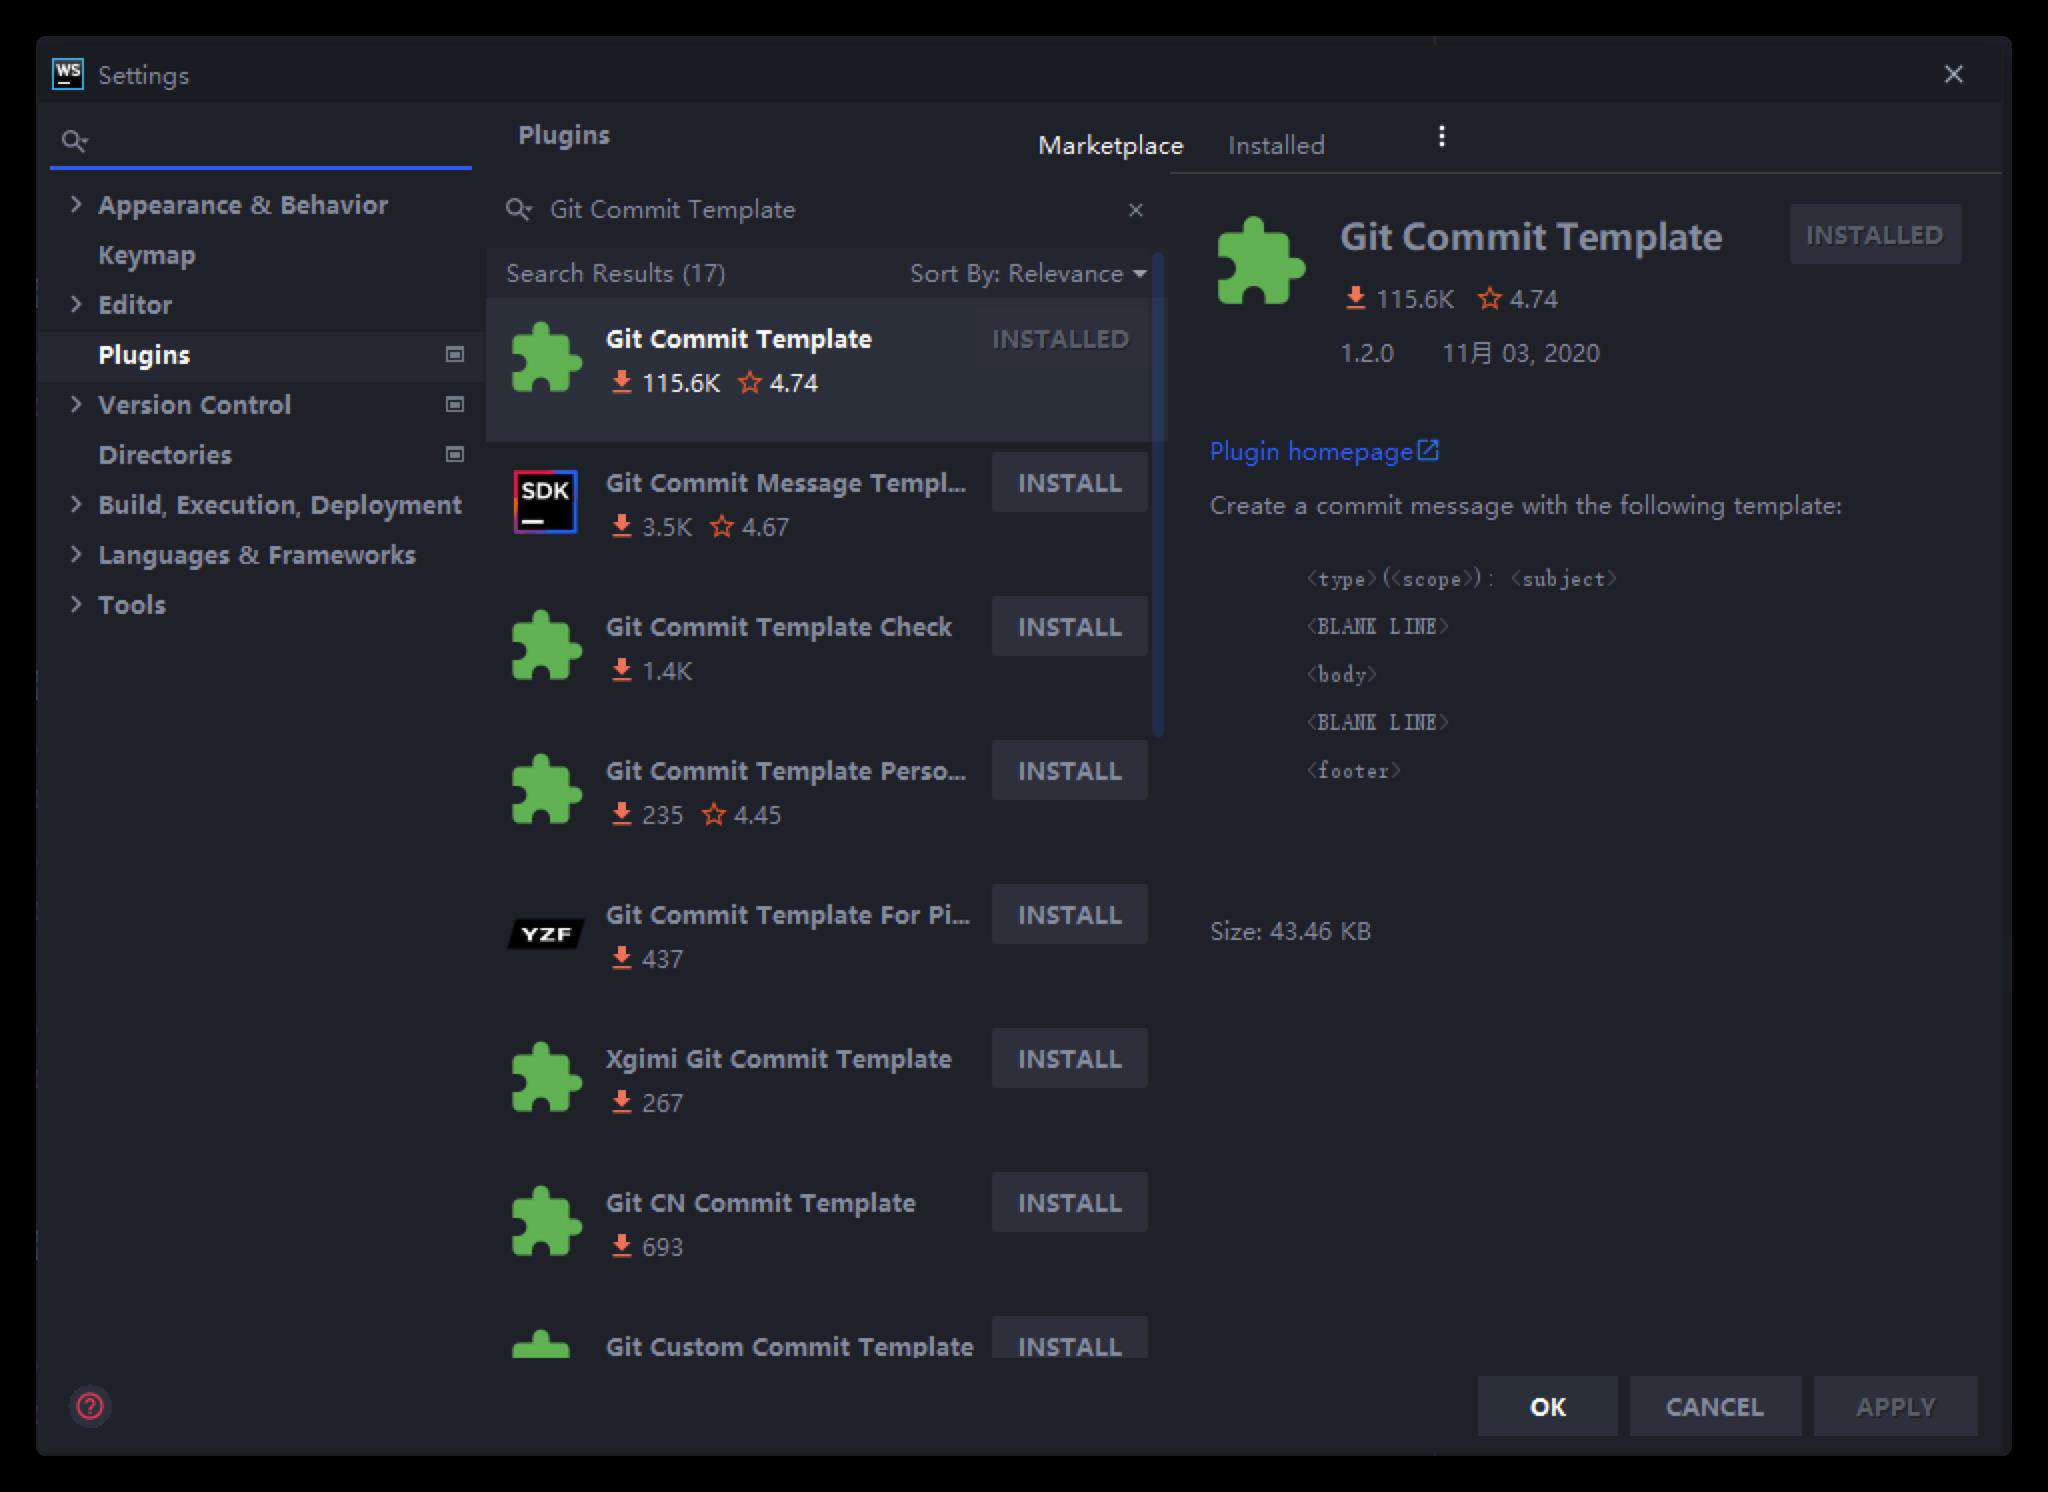Select Directories in settings tree

(165, 455)
